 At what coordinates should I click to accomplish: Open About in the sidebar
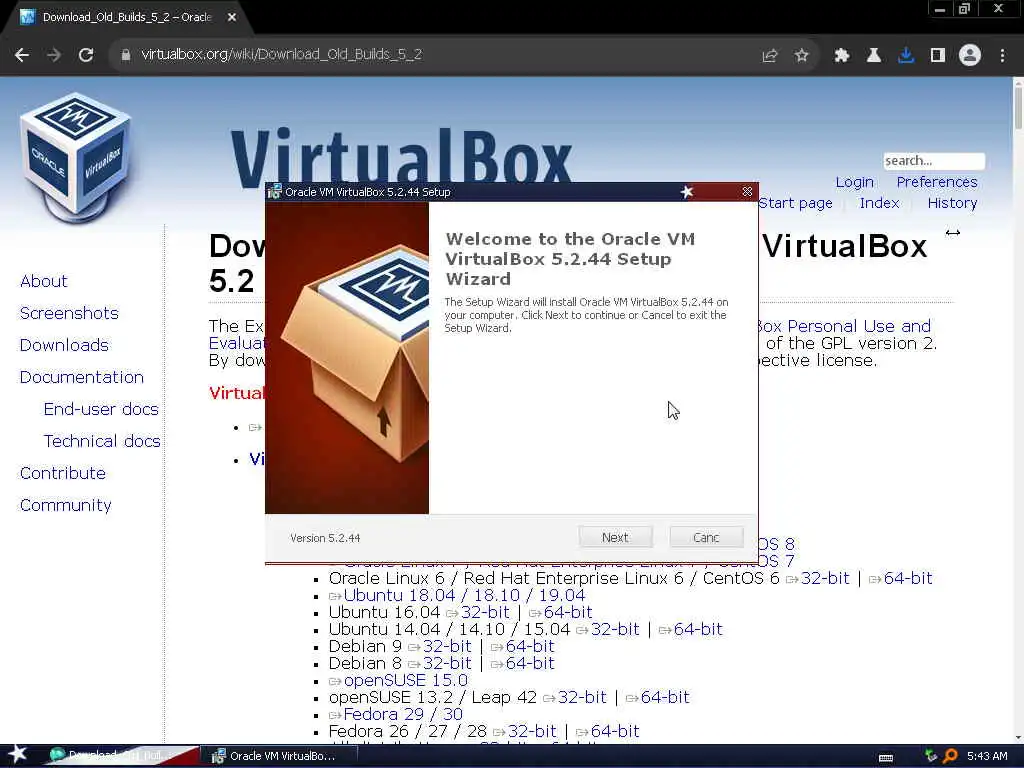(44, 281)
